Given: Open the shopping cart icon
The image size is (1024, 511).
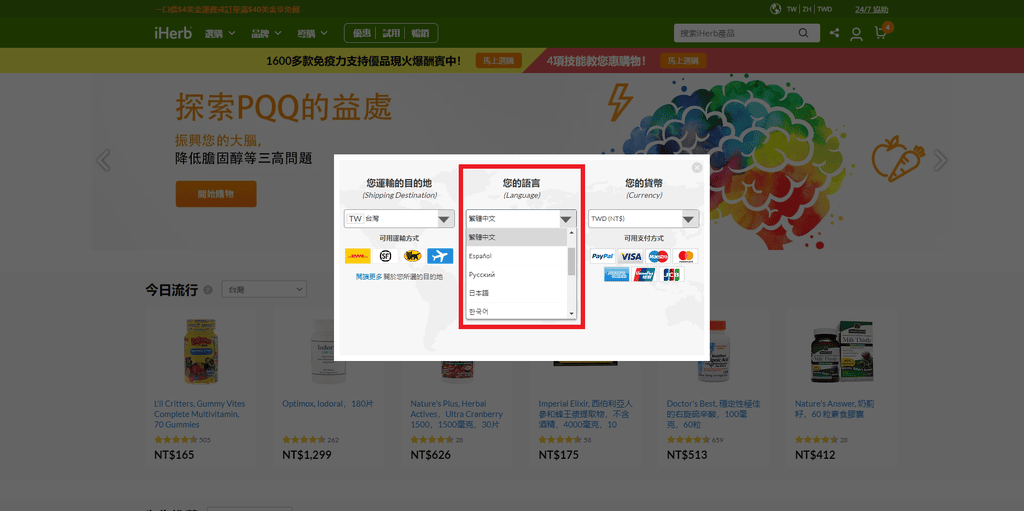Looking at the screenshot, I should click(880, 33).
